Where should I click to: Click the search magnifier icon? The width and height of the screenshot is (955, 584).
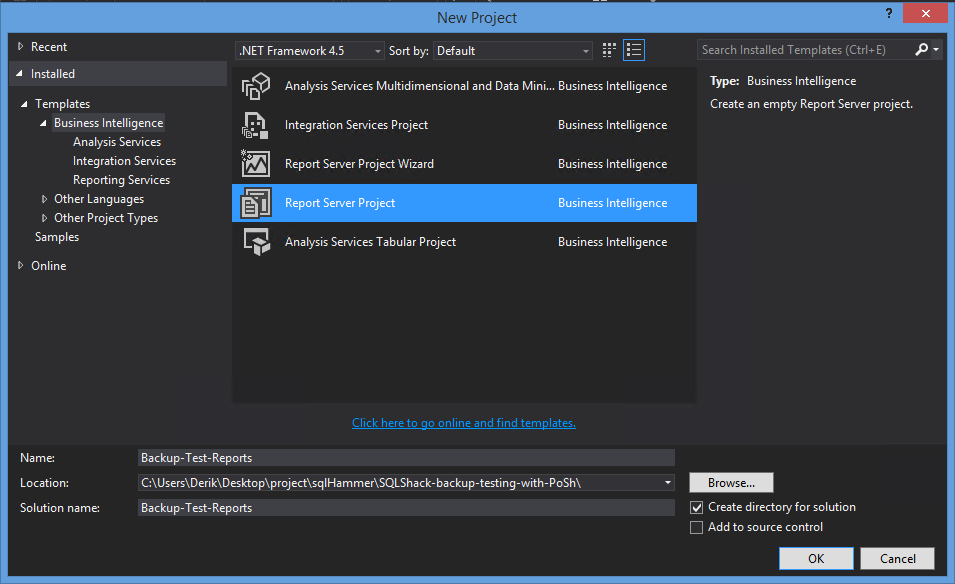point(921,49)
